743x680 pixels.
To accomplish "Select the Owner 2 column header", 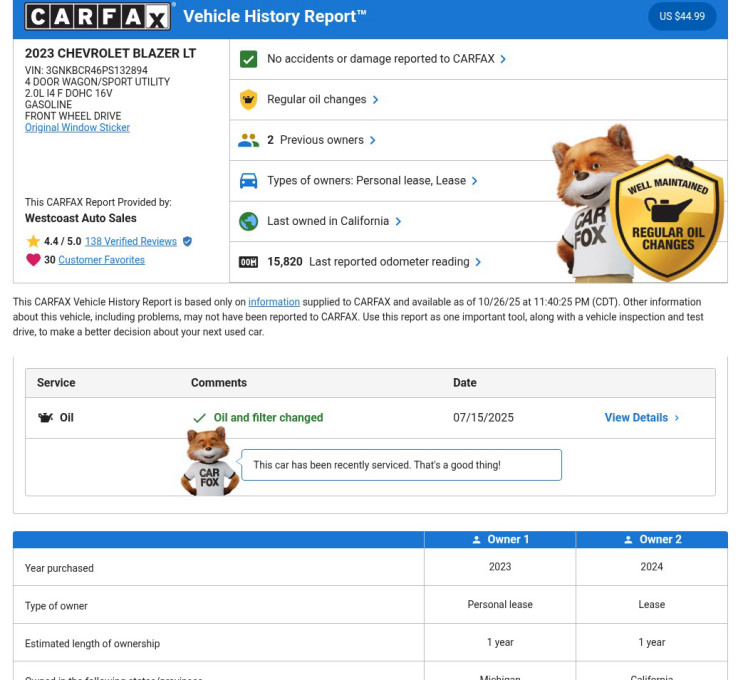I will (x=651, y=539).
